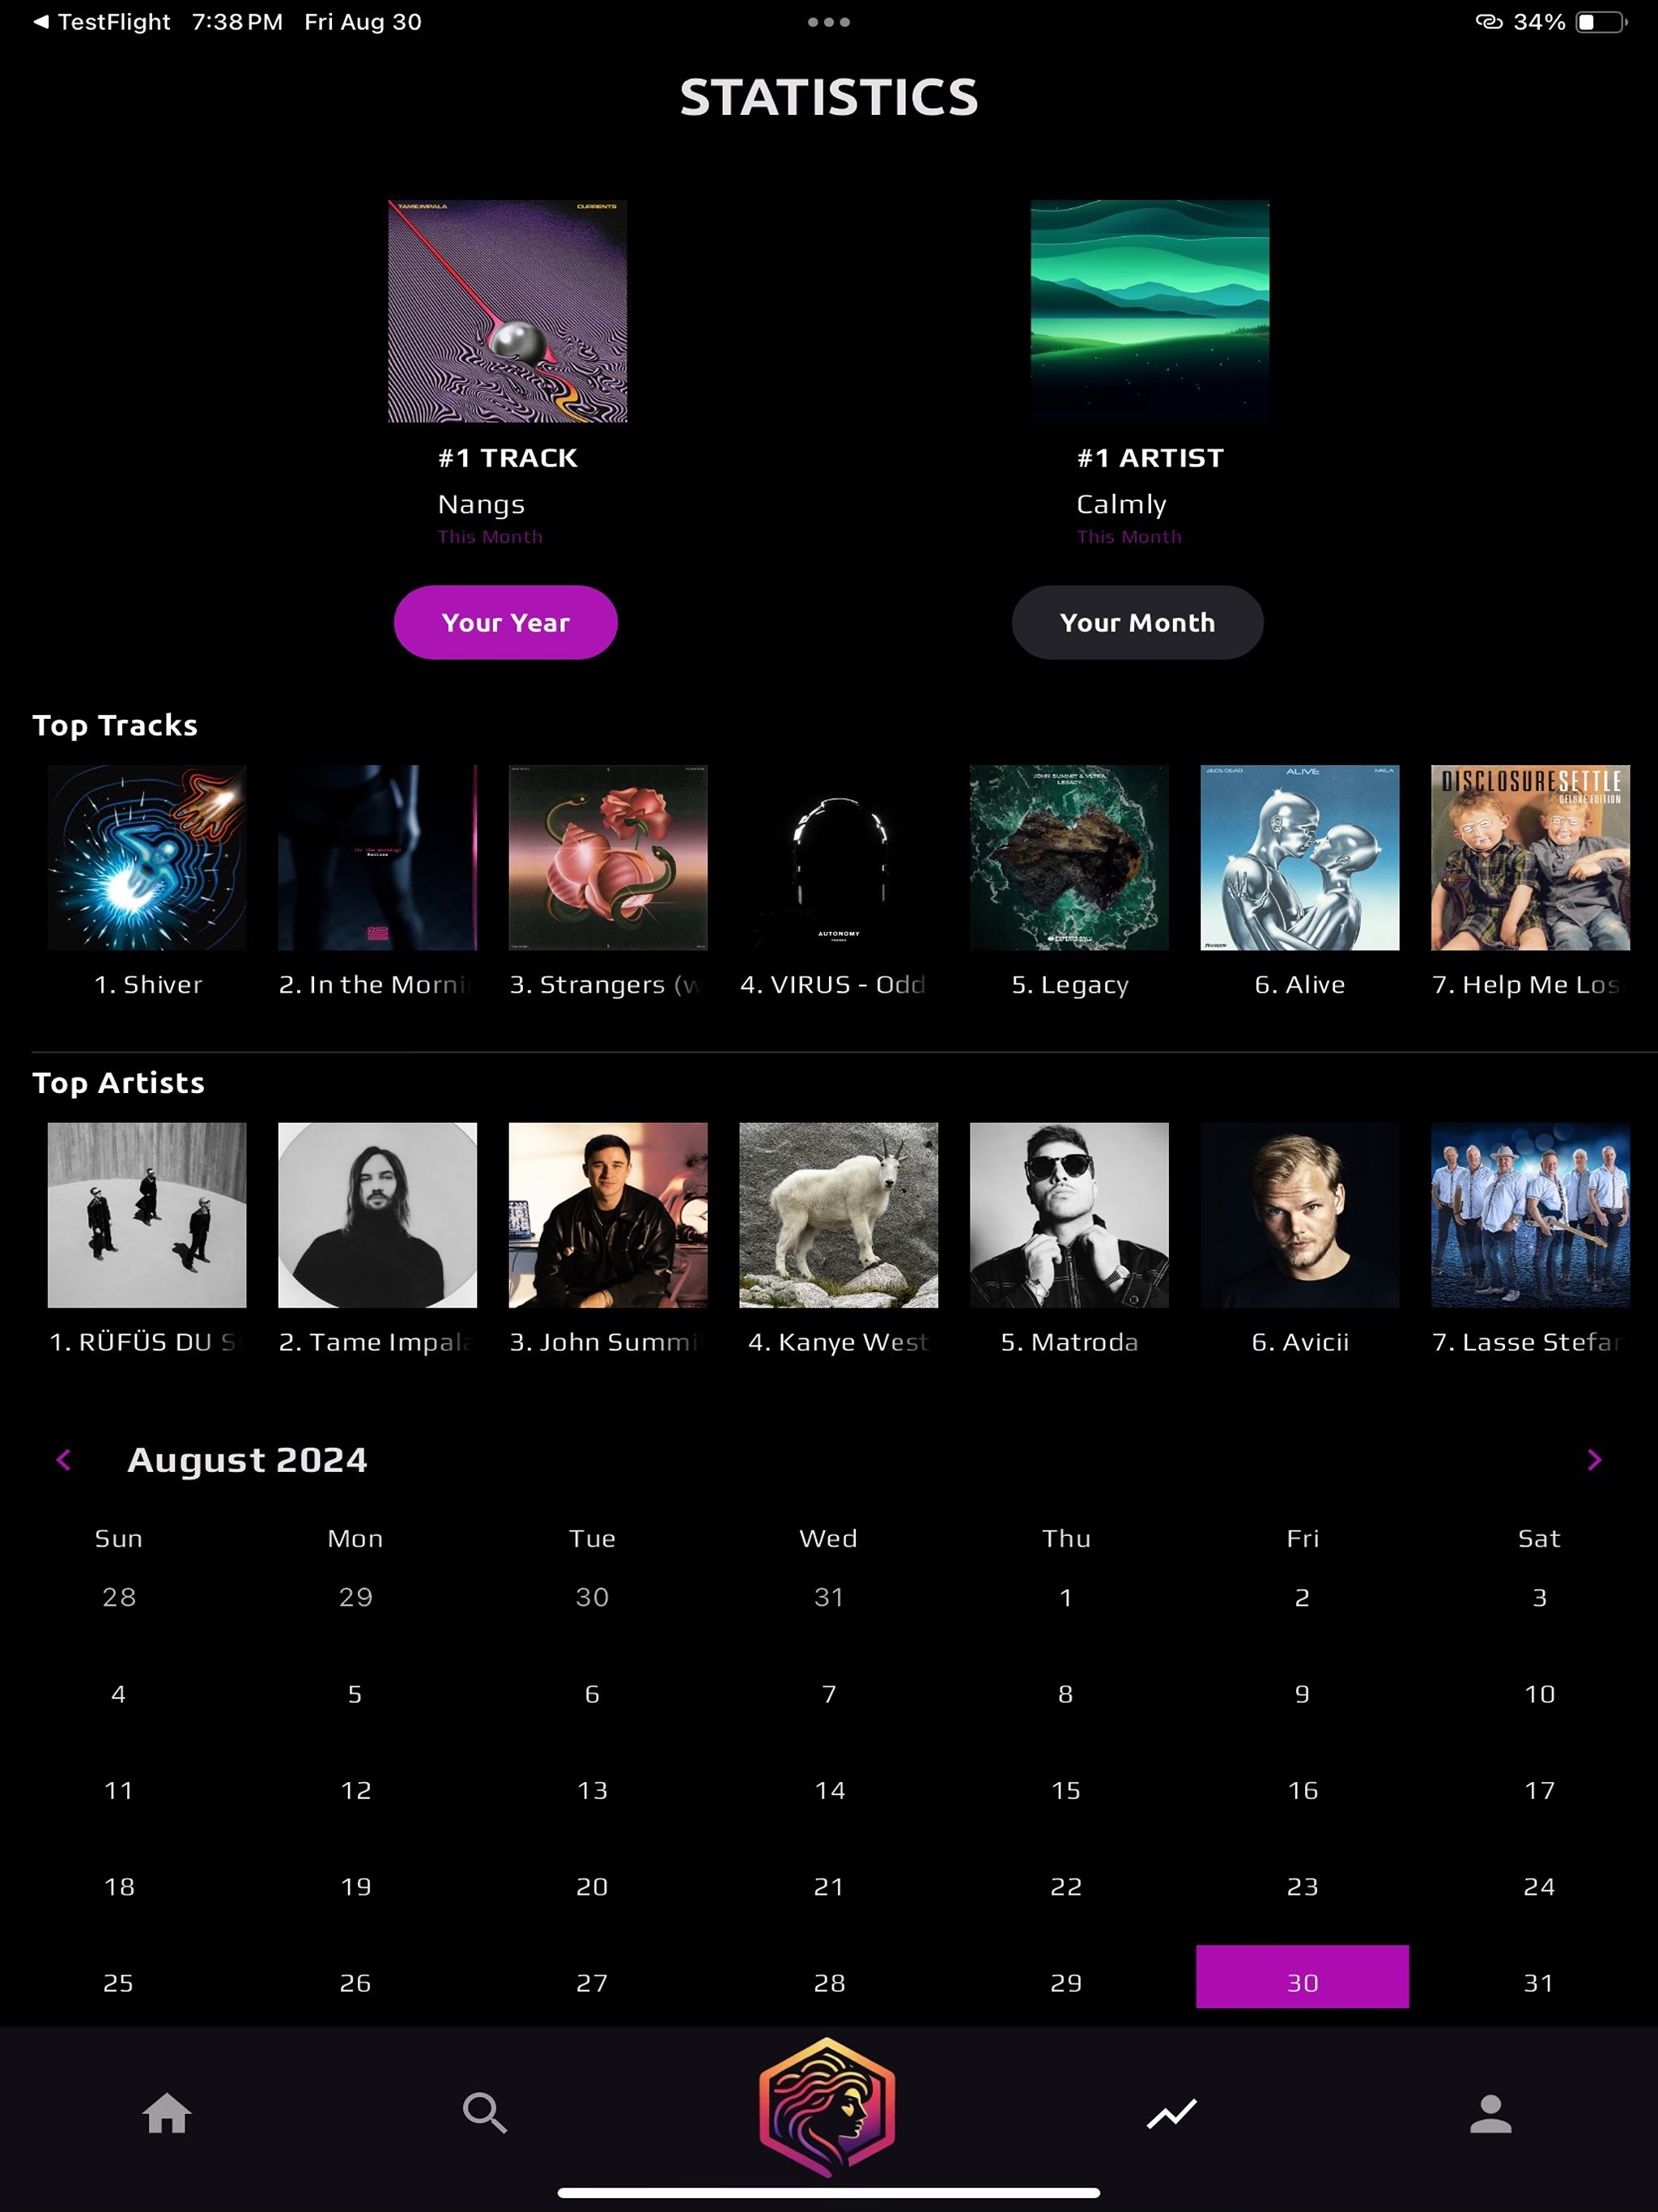Open the Profile person icon
The image size is (1658, 2212).
[x=1490, y=2114]
